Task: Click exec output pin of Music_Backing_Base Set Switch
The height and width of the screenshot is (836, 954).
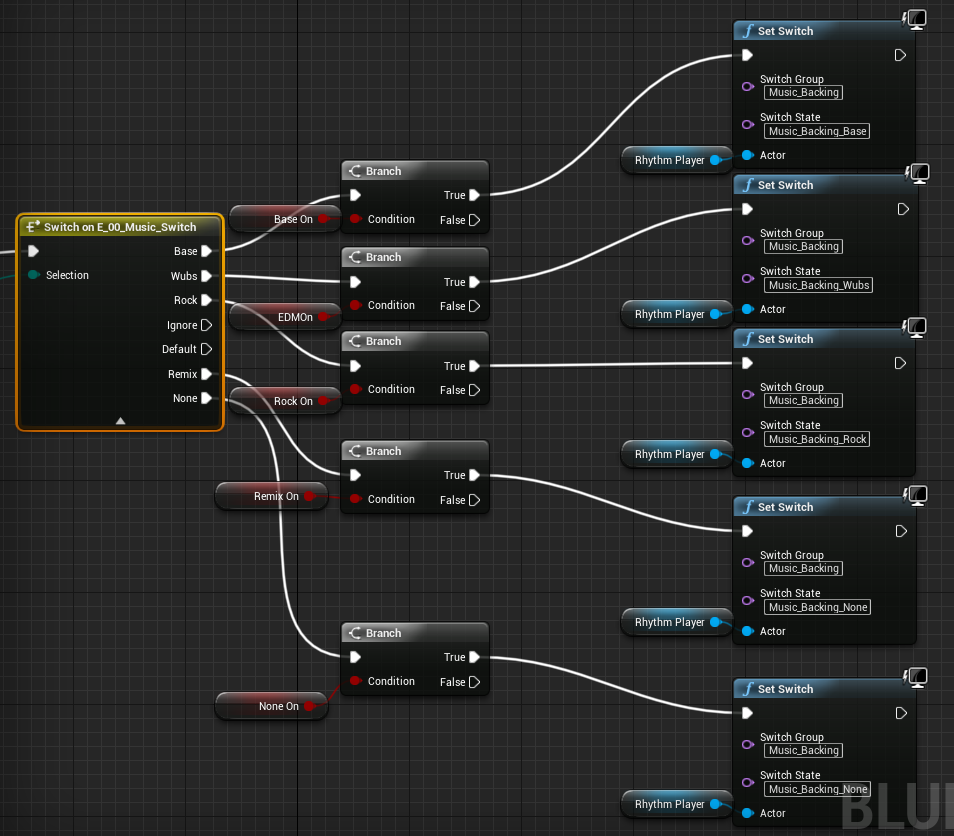Action: point(900,55)
